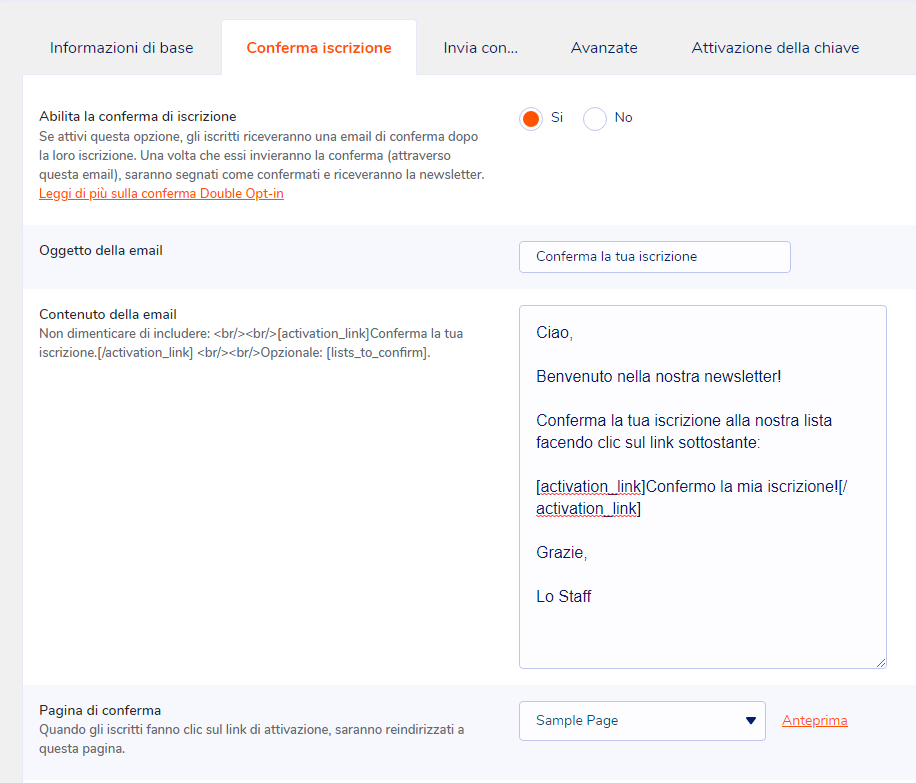Open the Informazioni di base tab
The image size is (916, 783).
pyautogui.click(x=121, y=48)
